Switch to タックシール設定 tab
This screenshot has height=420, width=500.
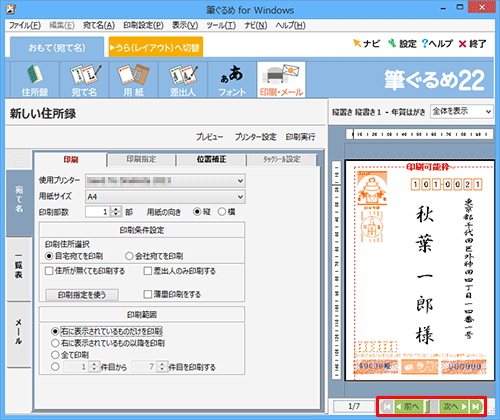coord(282,160)
